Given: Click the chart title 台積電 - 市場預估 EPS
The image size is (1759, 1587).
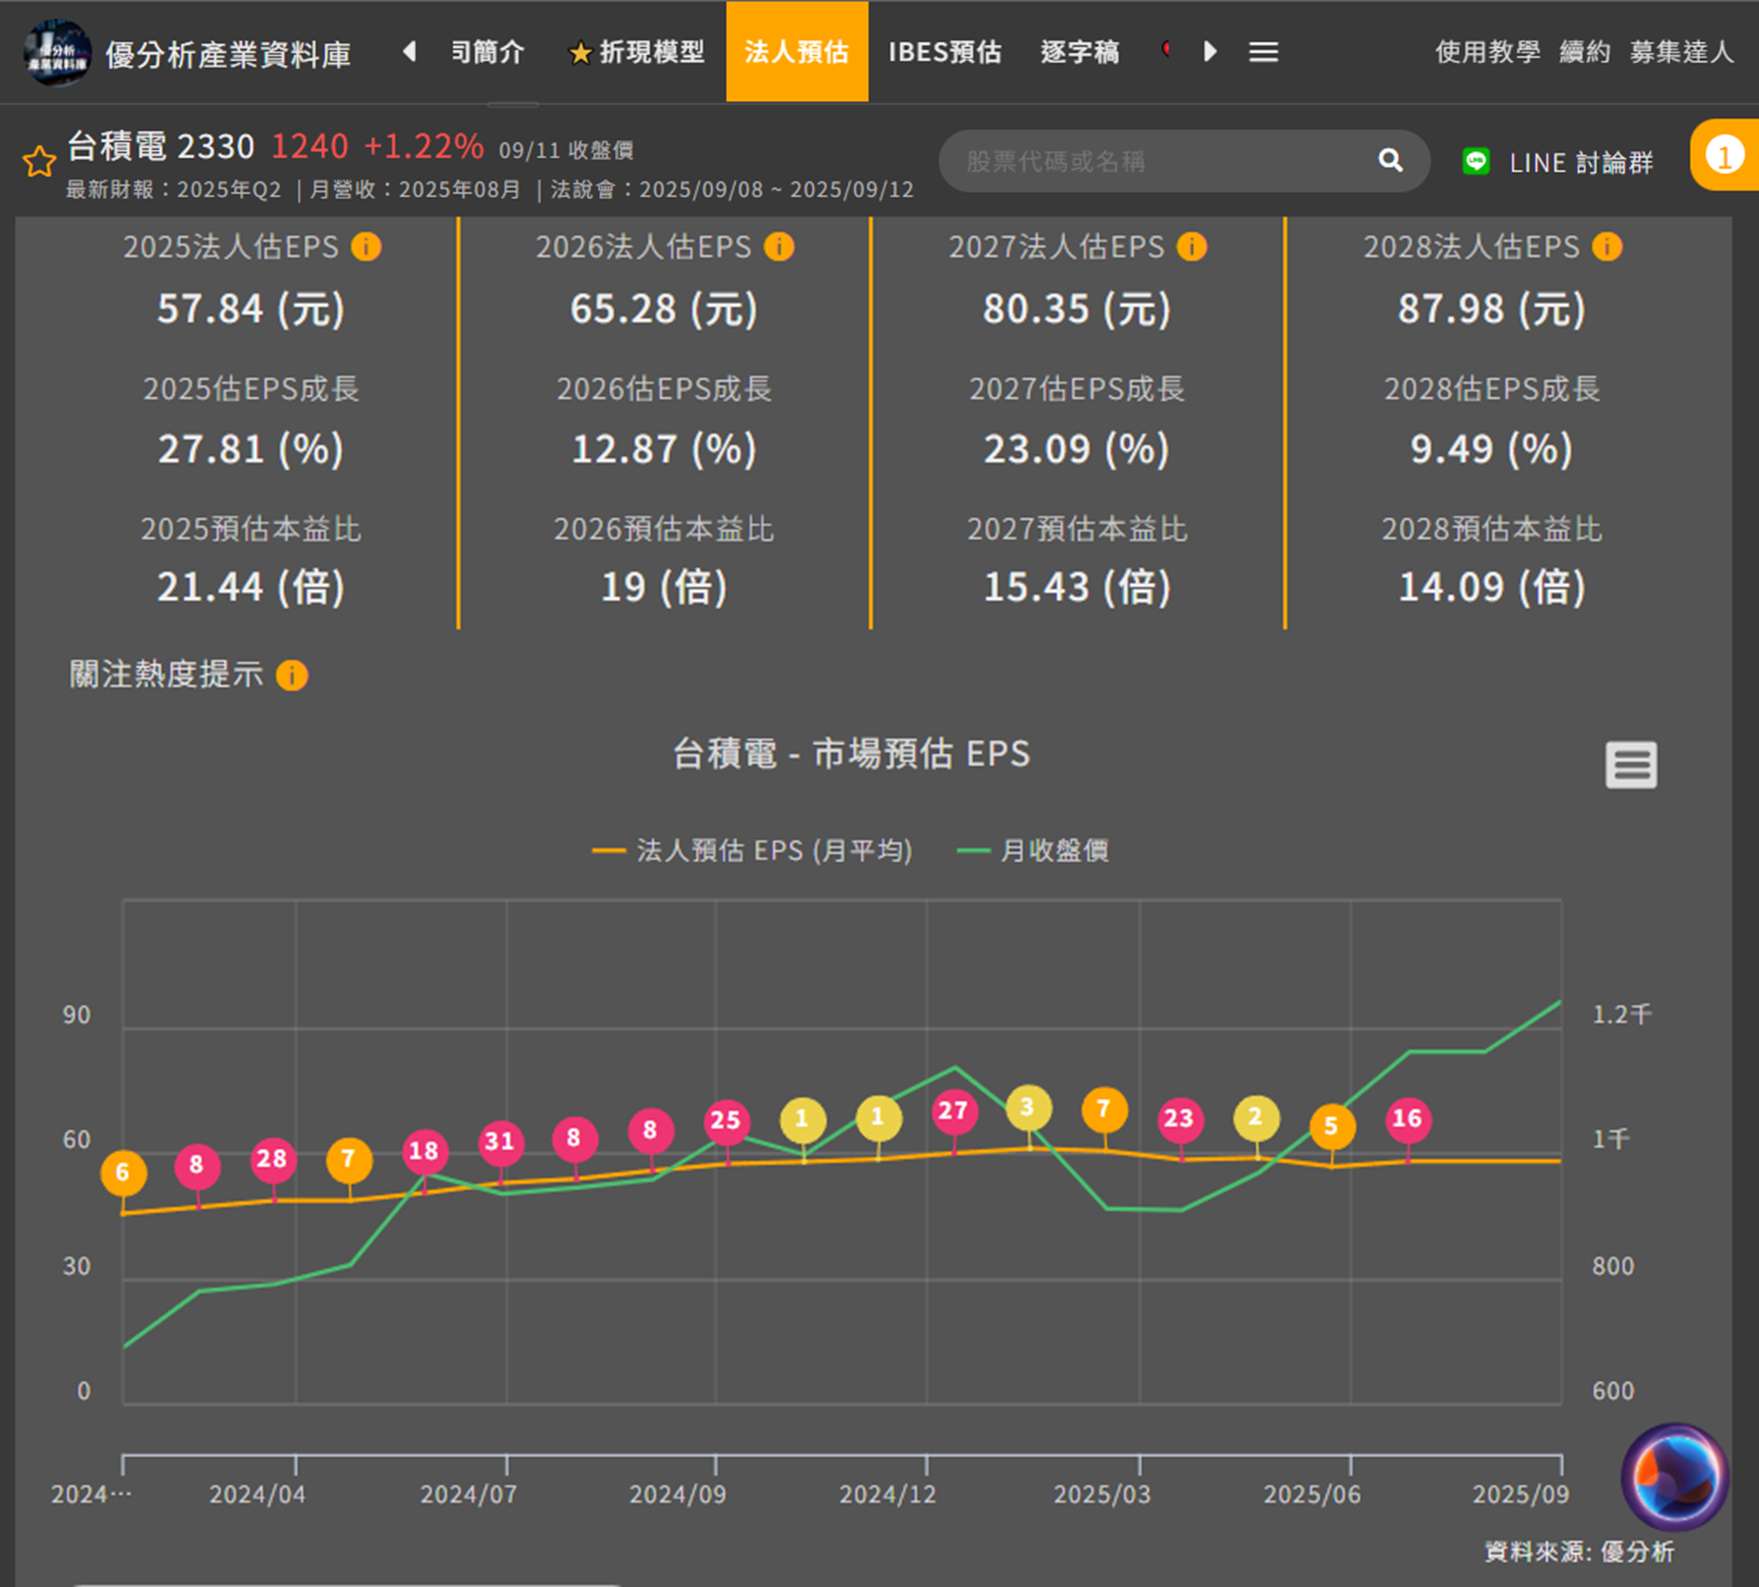Looking at the screenshot, I should [851, 754].
